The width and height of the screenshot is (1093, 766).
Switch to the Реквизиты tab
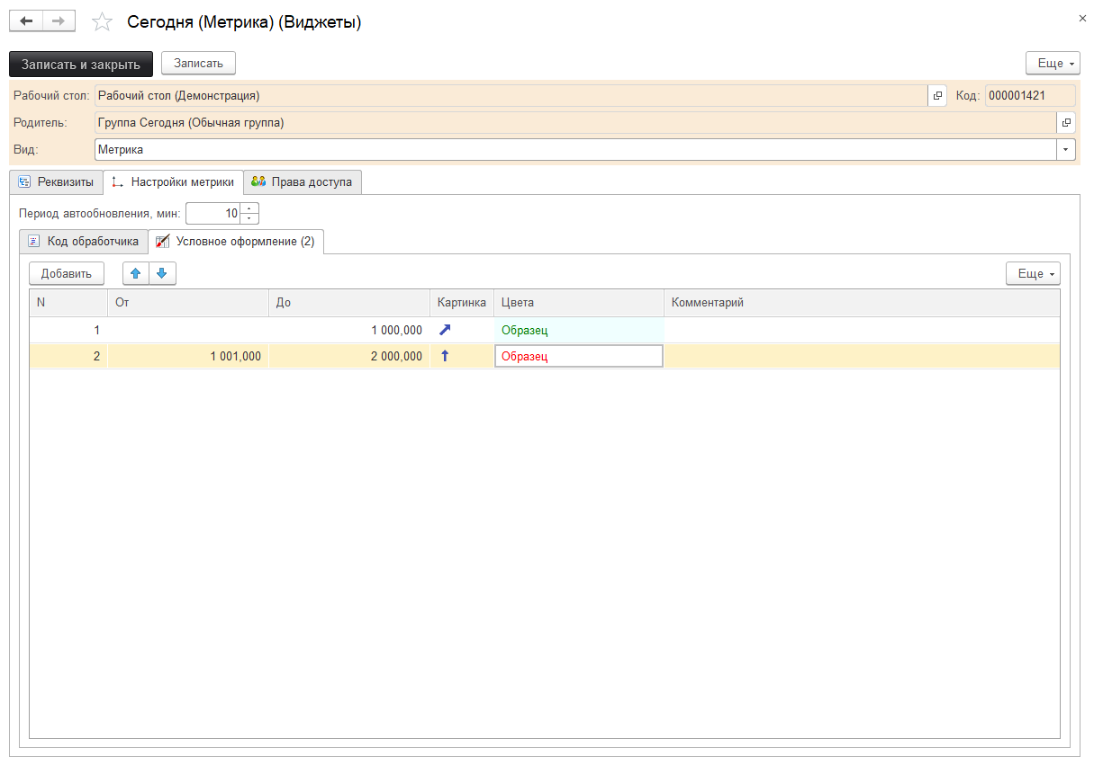click(x=57, y=182)
